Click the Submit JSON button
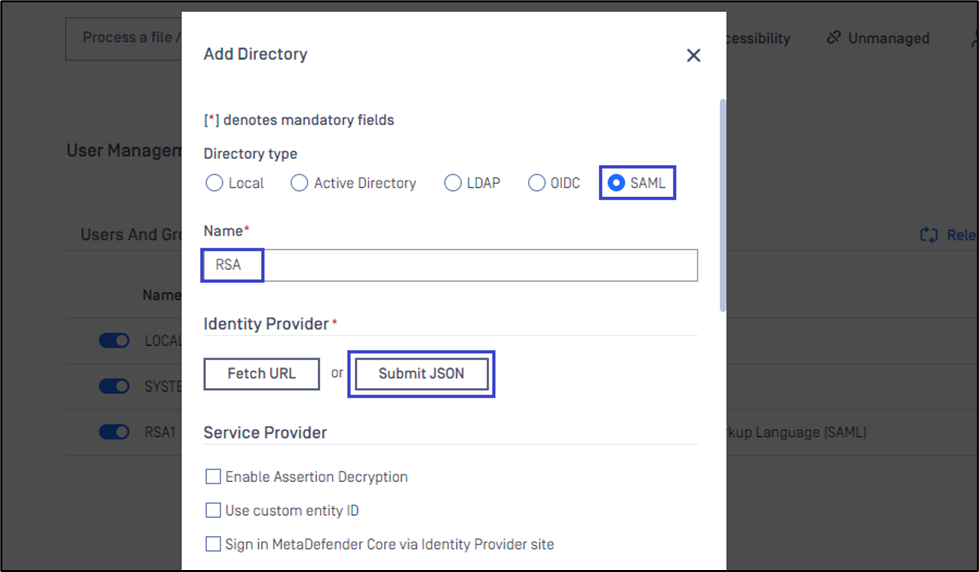Viewport: 979px width, 572px height. pyautogui.click(x=420, y=374)
